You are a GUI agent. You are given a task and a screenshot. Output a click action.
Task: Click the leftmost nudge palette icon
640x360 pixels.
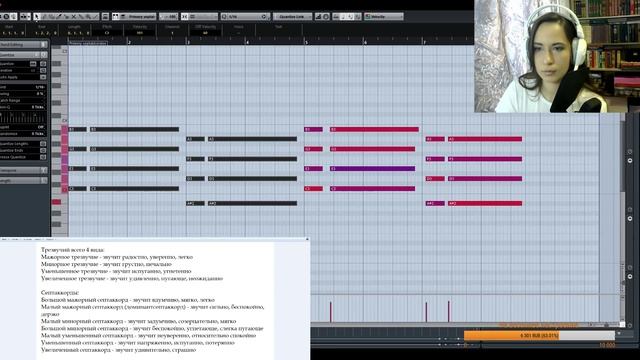point(336,17)
